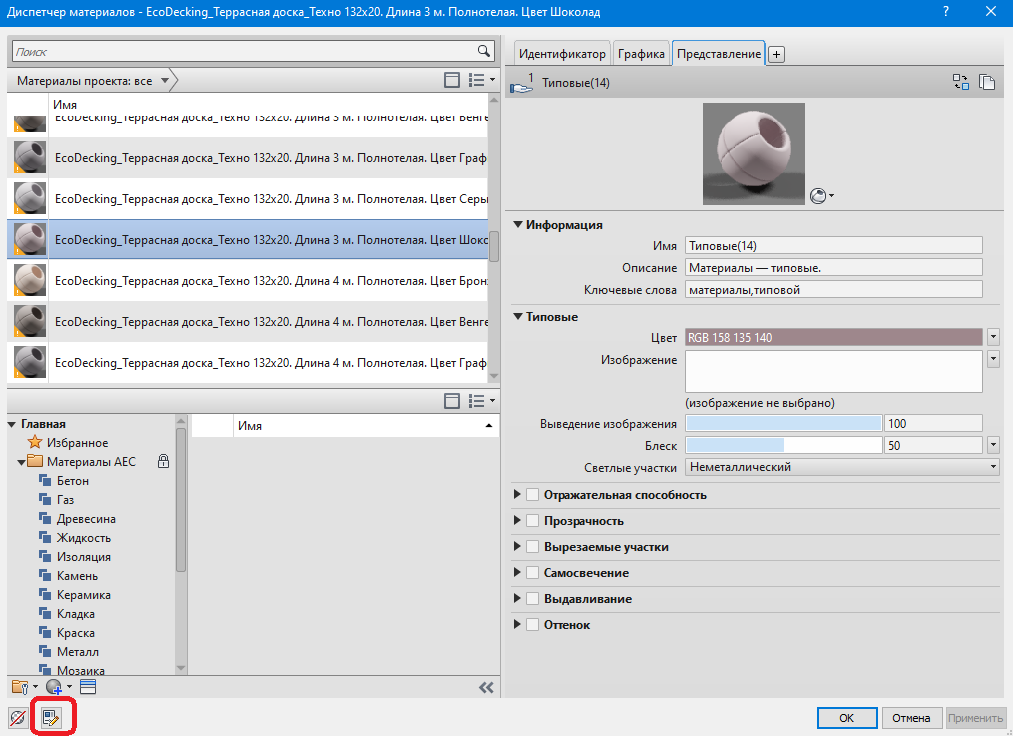Viewport: 1013px width, 736px height.
Task: Collapse the Информация section
Action: tap(517, 225)
